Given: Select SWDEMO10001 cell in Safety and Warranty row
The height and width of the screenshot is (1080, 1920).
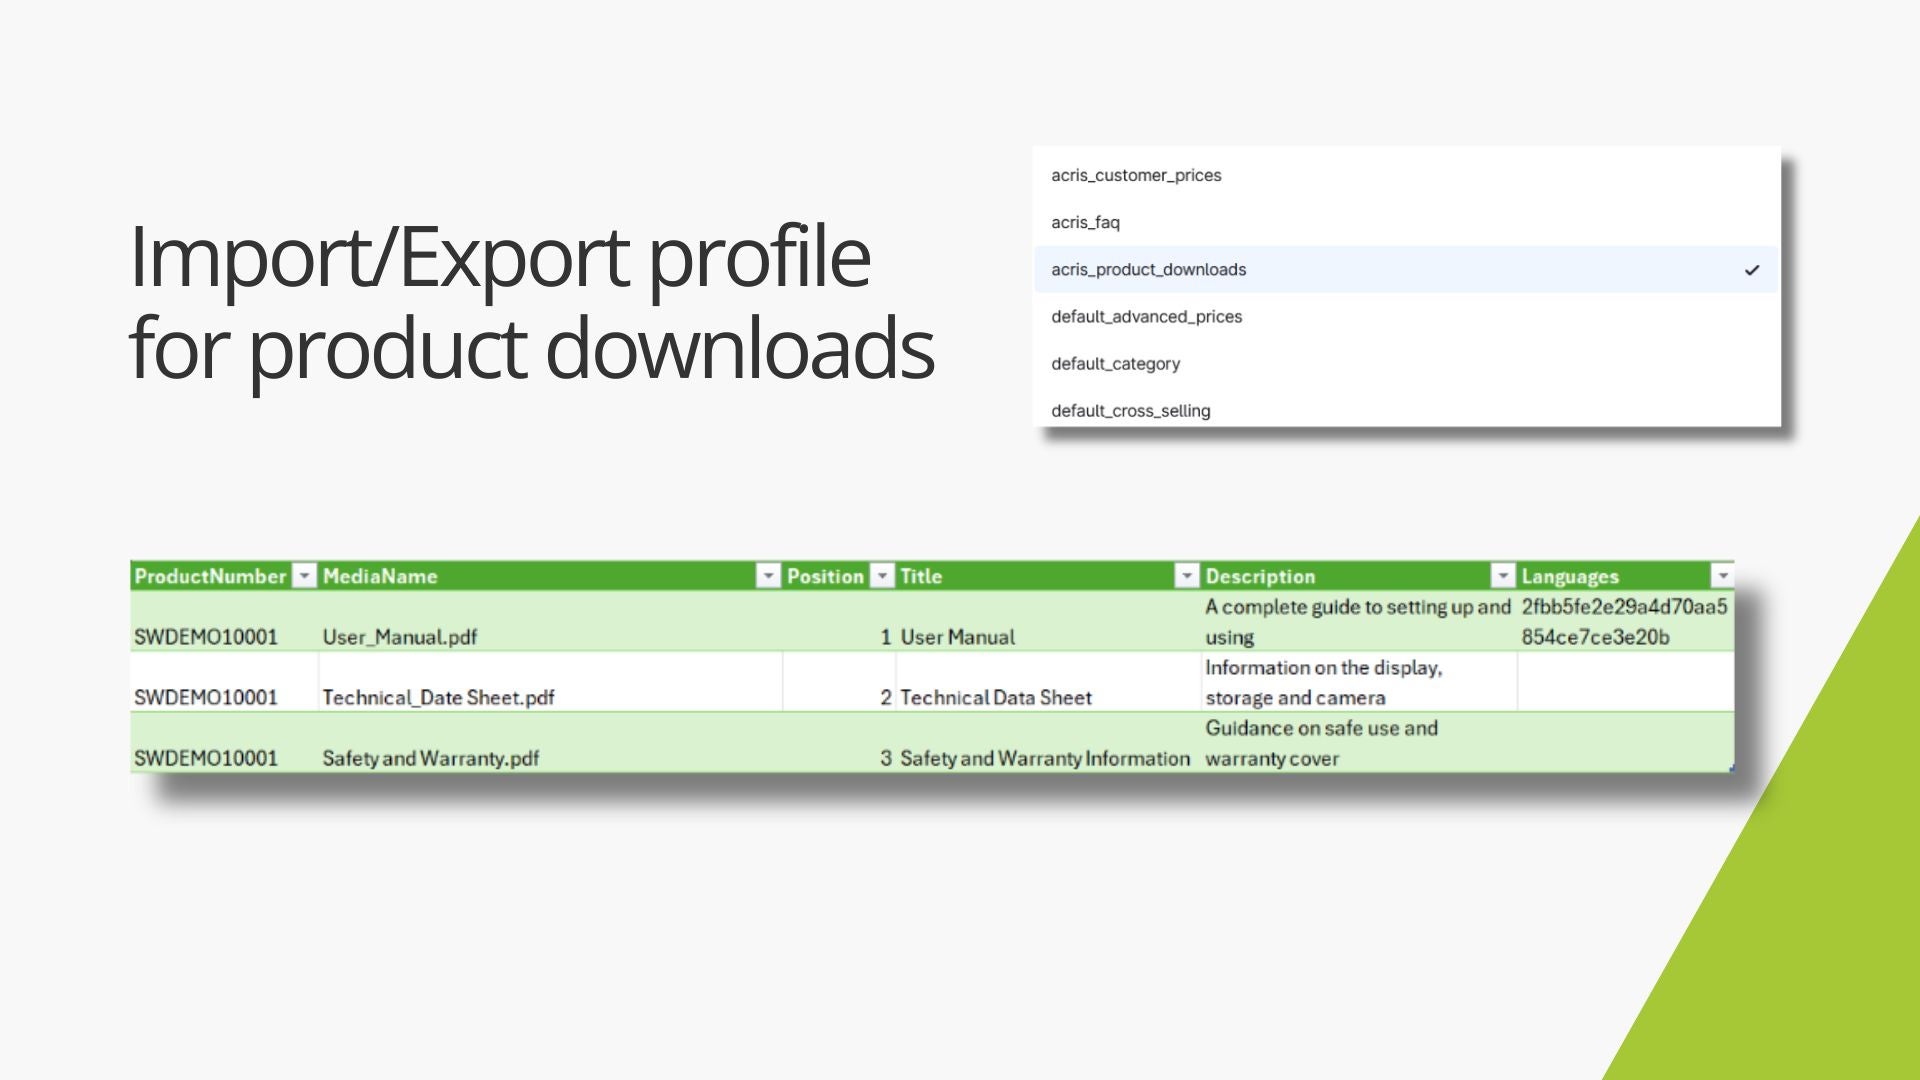Looking at the screenshot, I should coord(224,742).
